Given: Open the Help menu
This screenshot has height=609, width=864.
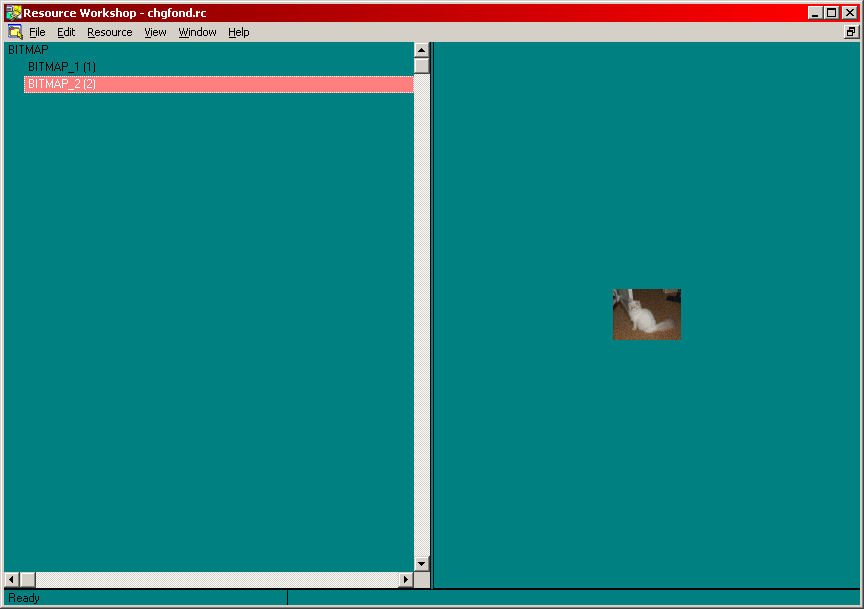Looking at the screenshot, I should pos(238,32).
